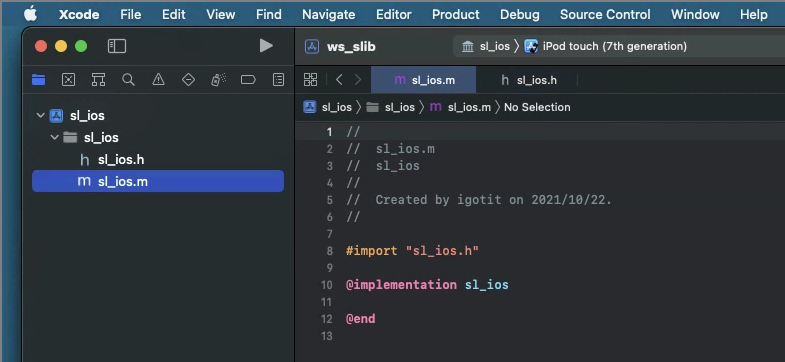785x362 pixels.
Task: Open the Editor menu
Action: [x=394, y=15]
